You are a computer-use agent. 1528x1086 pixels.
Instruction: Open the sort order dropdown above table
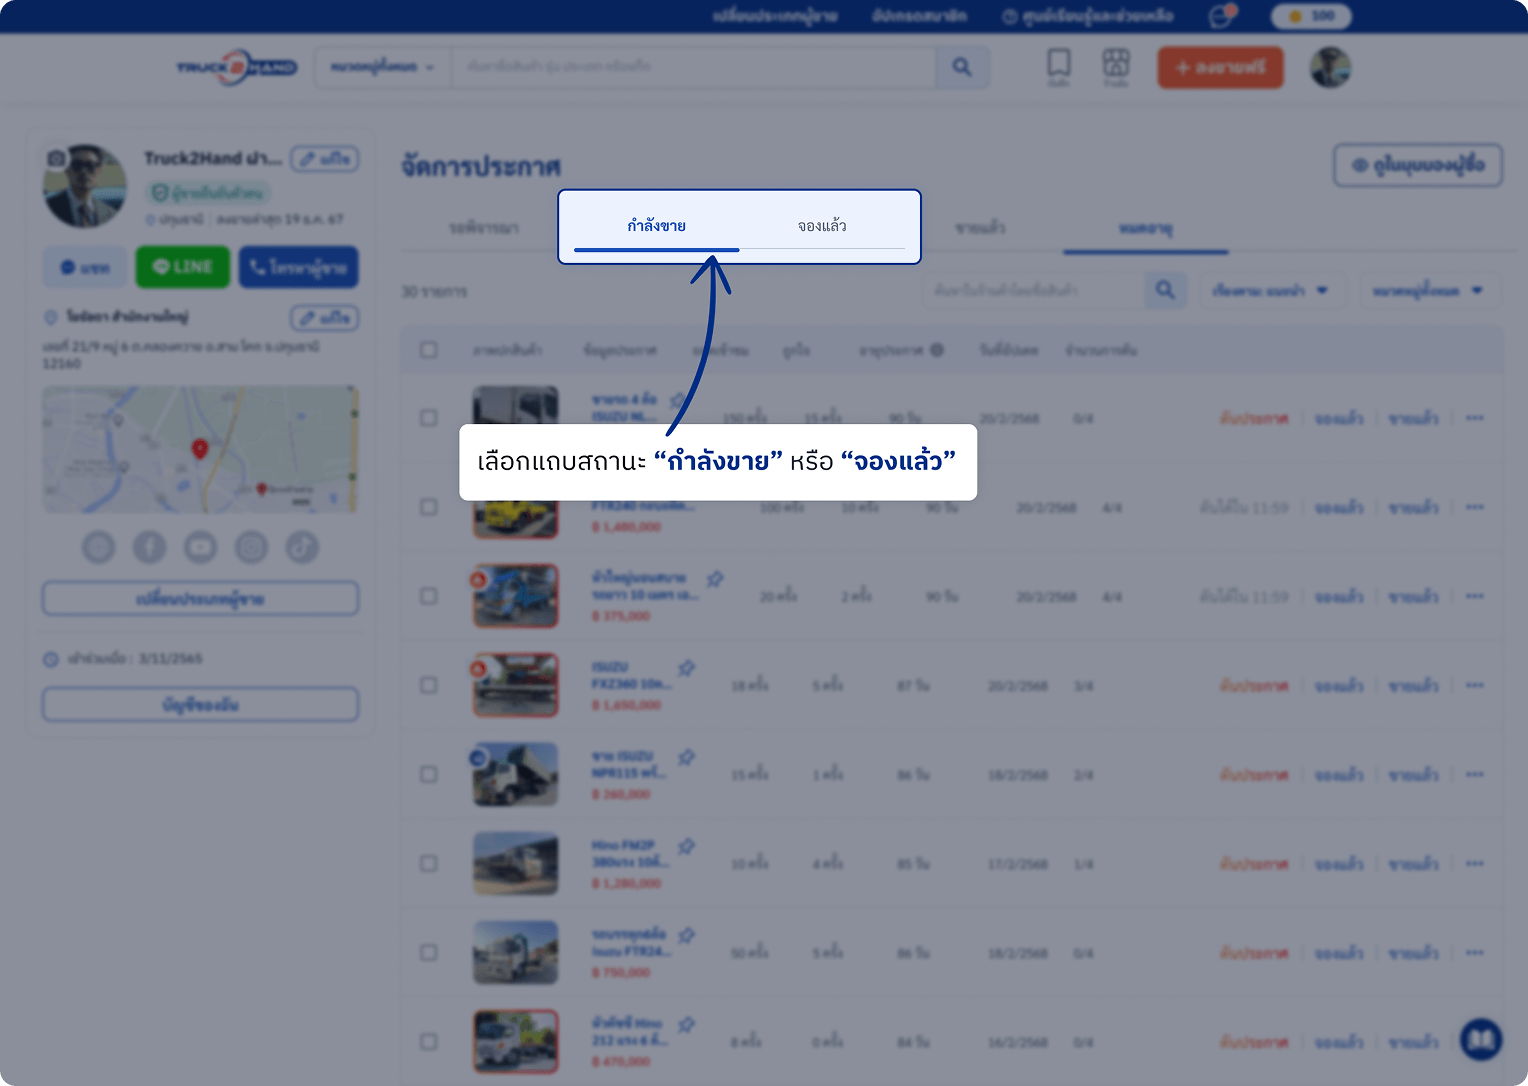tap(1270, 291)
